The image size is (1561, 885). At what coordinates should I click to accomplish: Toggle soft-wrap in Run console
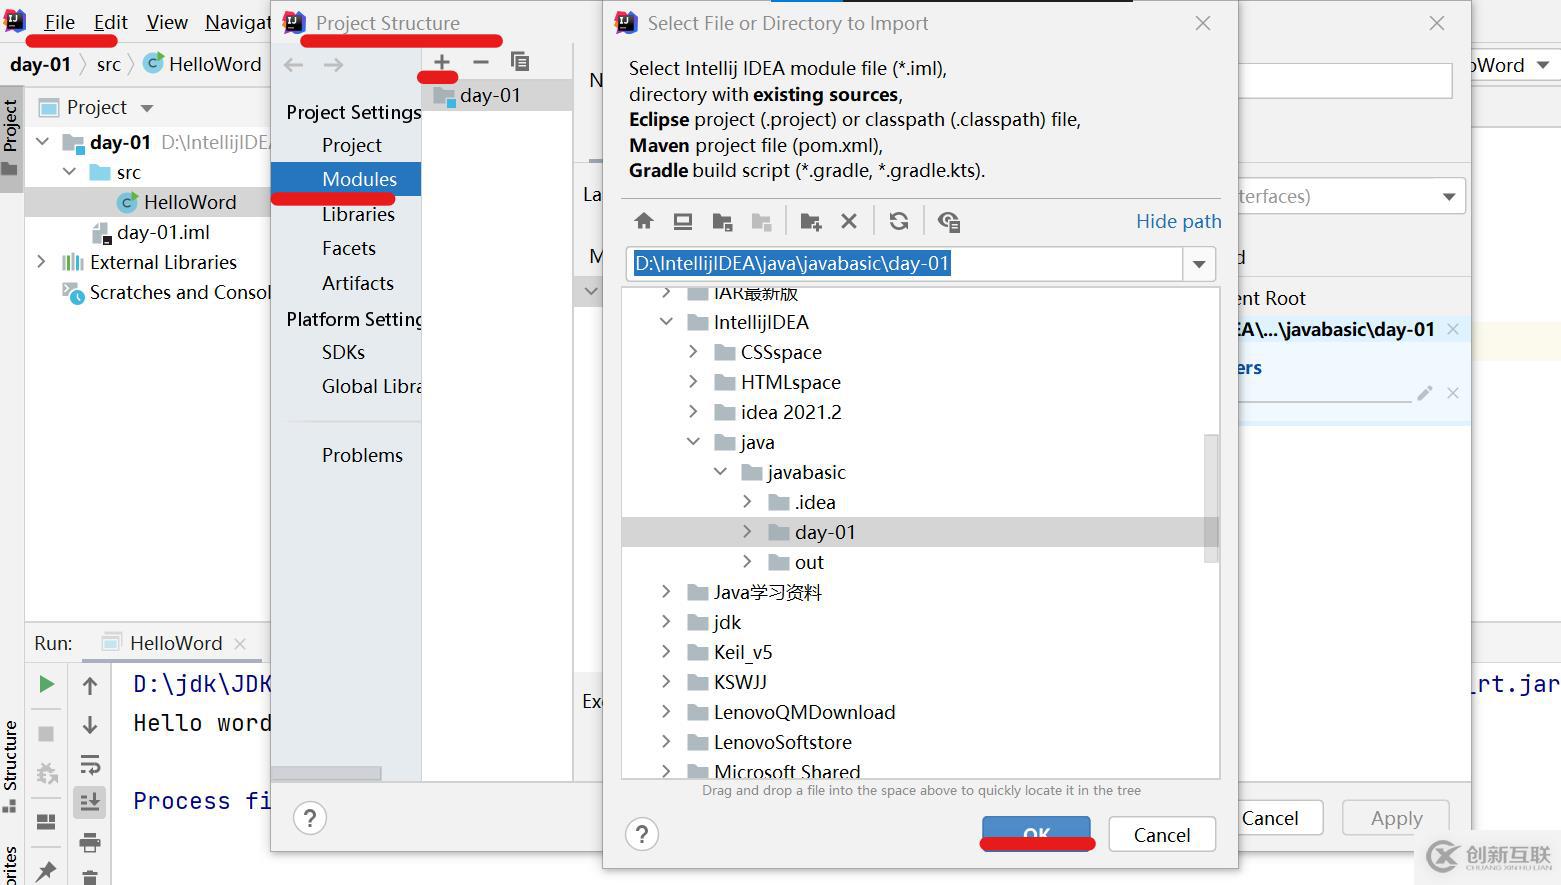90,766
